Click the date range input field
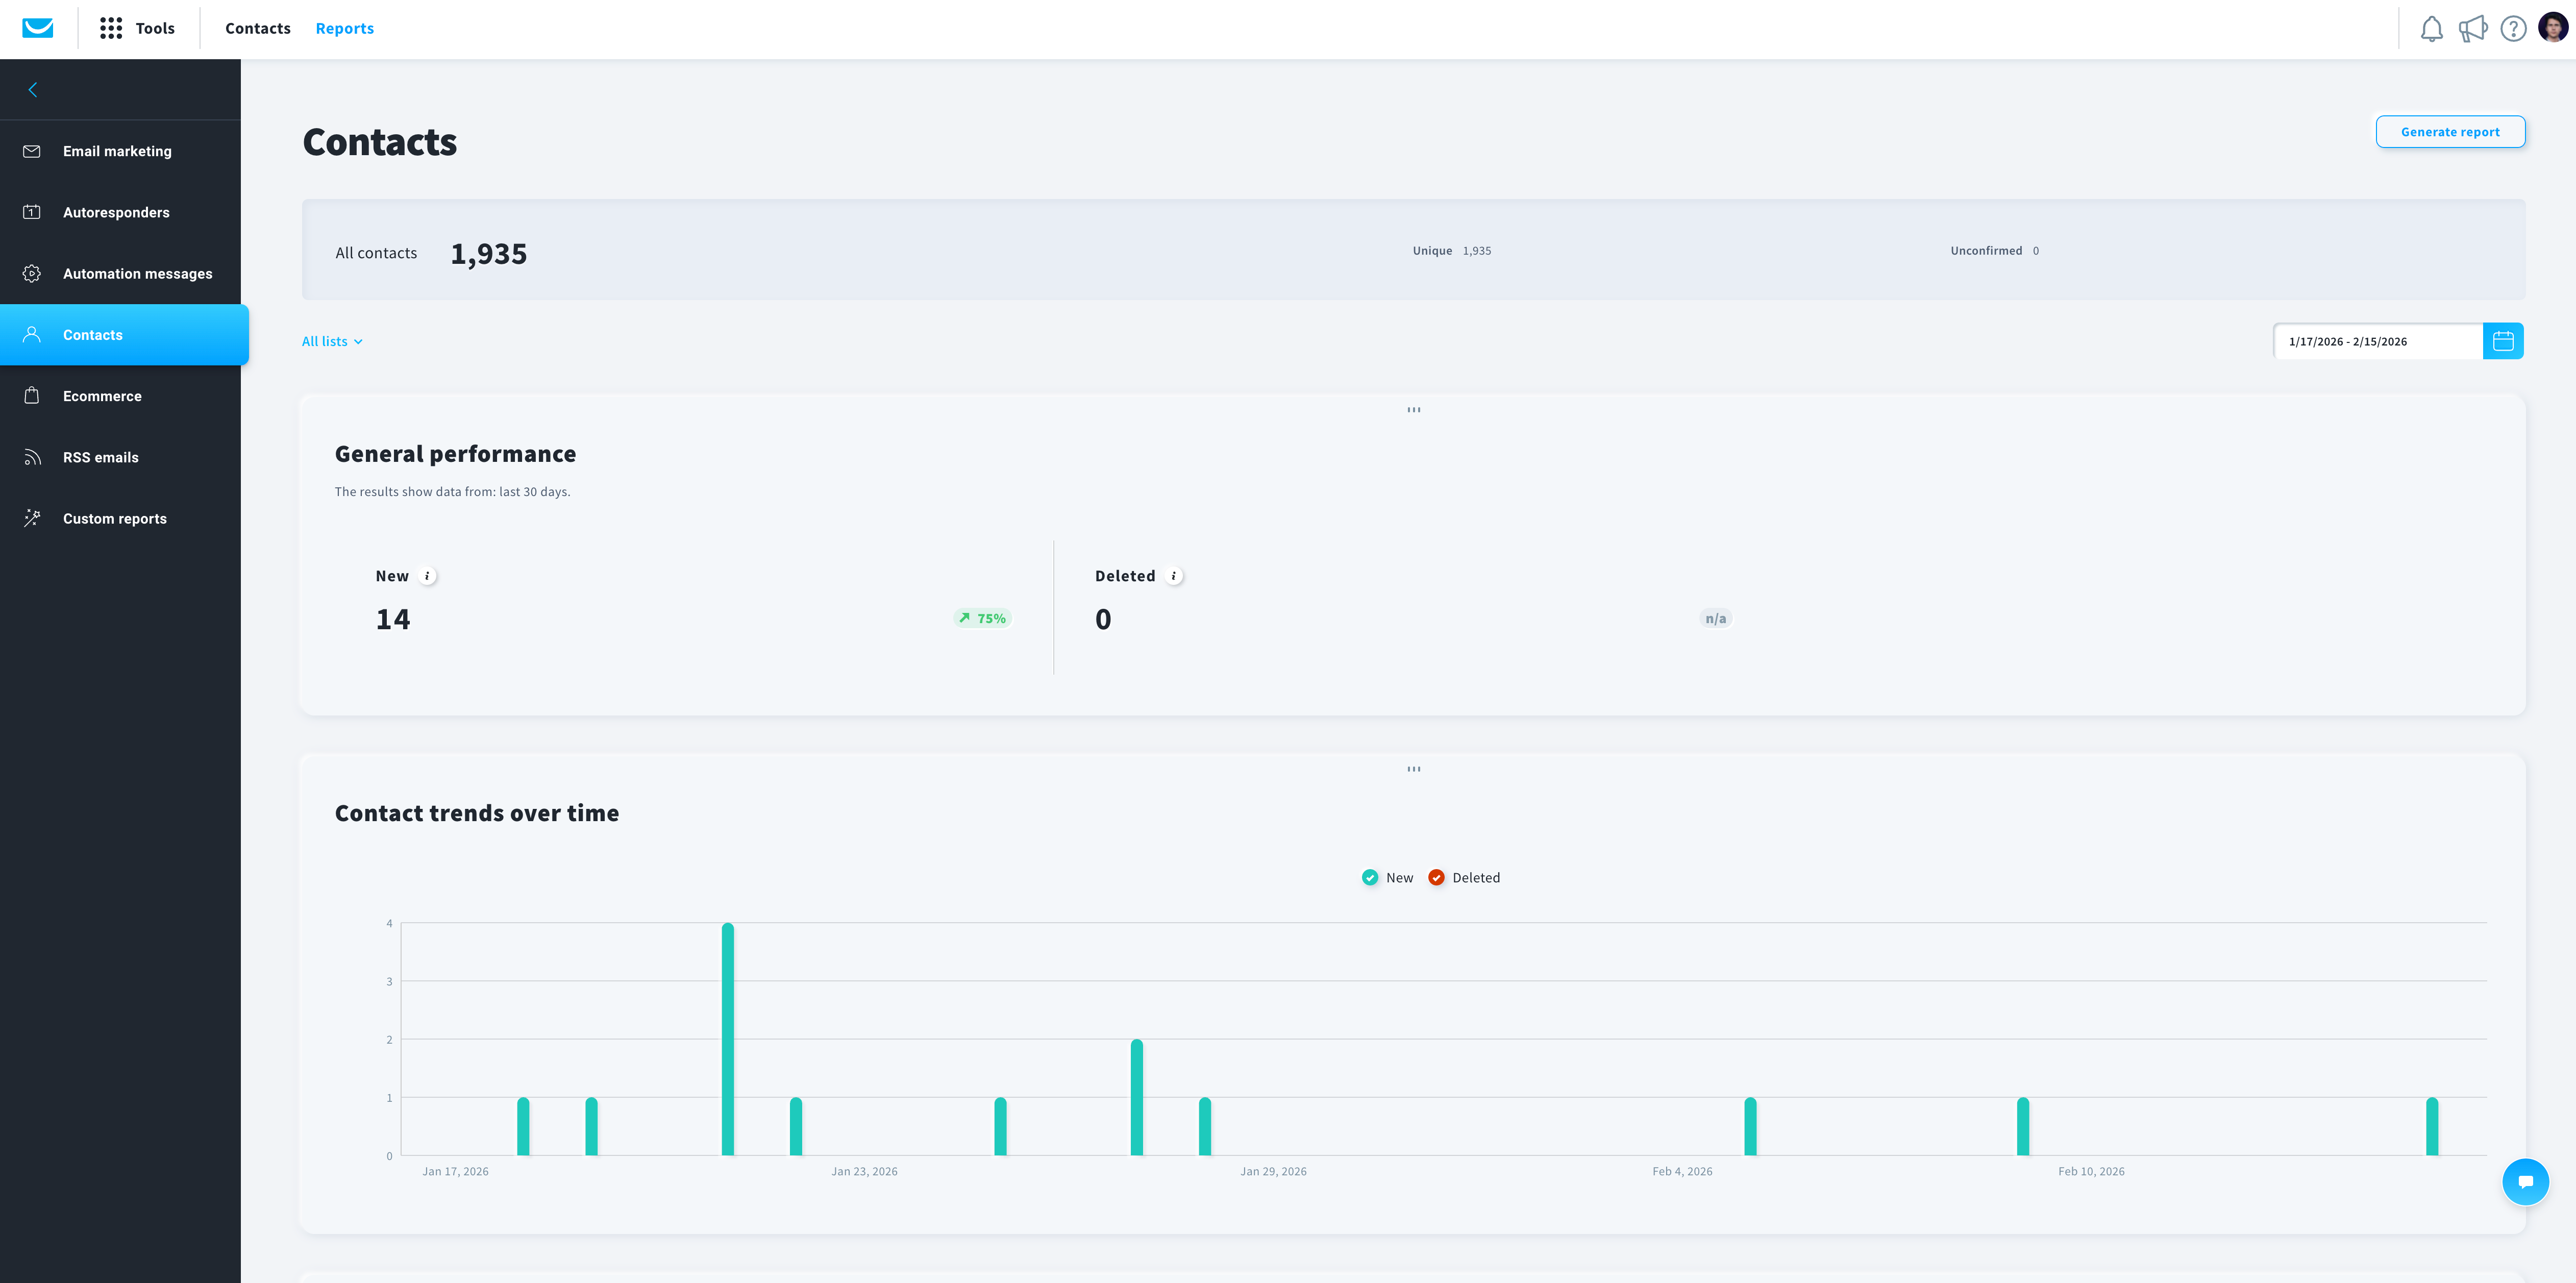Viewport: 2576px width, 1283px height. click(x=2378, y=341)
